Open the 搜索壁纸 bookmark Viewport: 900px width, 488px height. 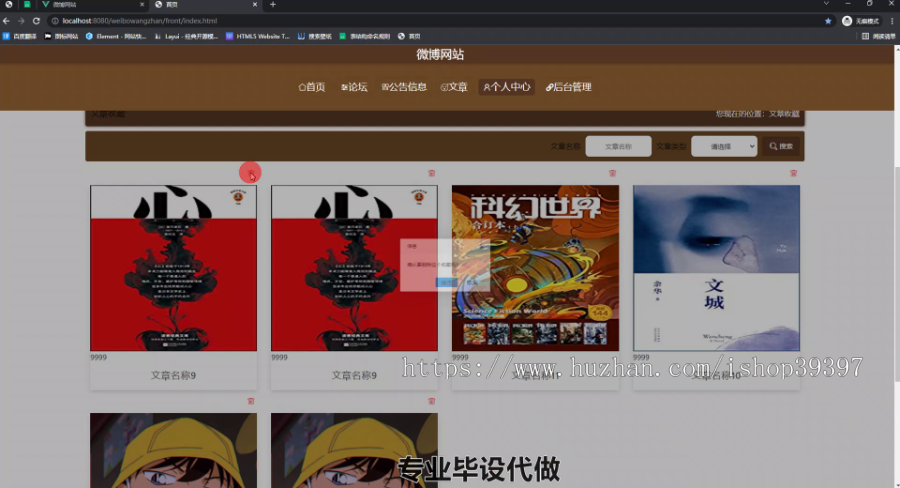click(x=315, y=36)
